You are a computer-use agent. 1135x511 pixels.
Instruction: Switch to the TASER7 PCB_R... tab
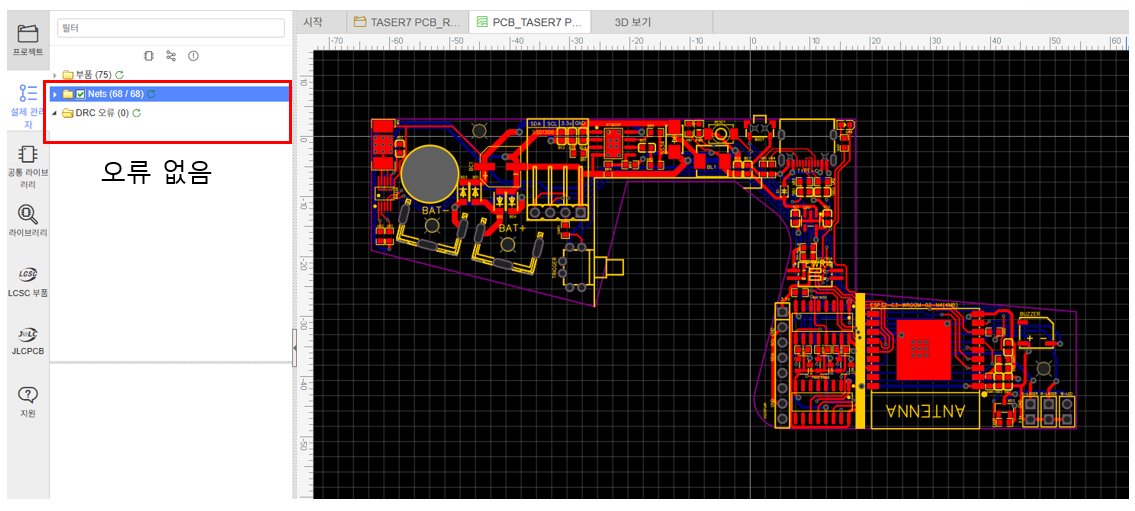coord(408,22)
